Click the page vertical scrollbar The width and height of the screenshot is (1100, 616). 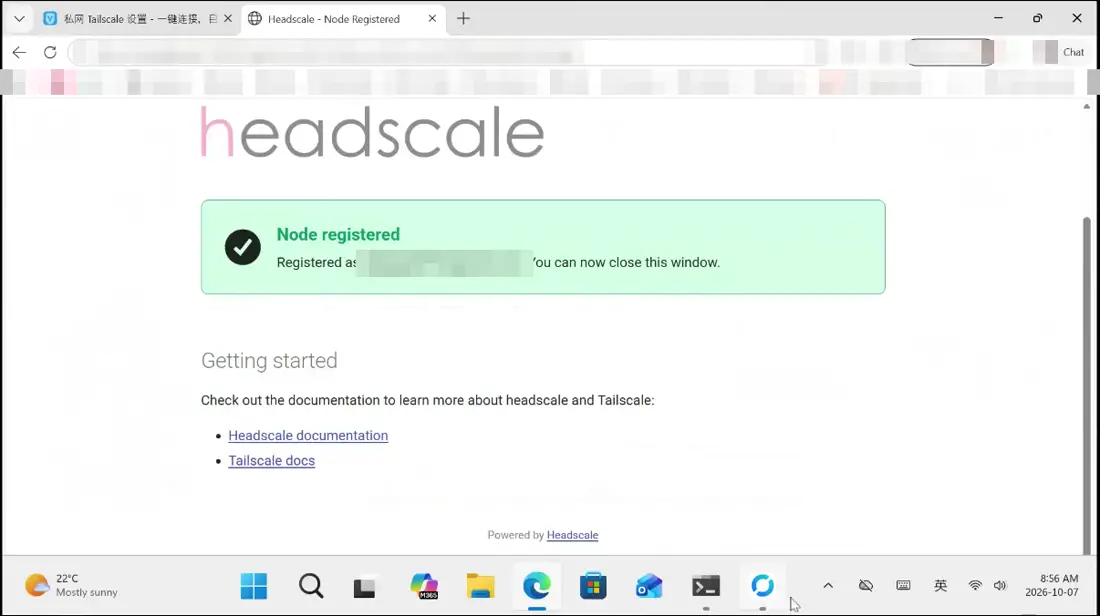[1087, 386]
